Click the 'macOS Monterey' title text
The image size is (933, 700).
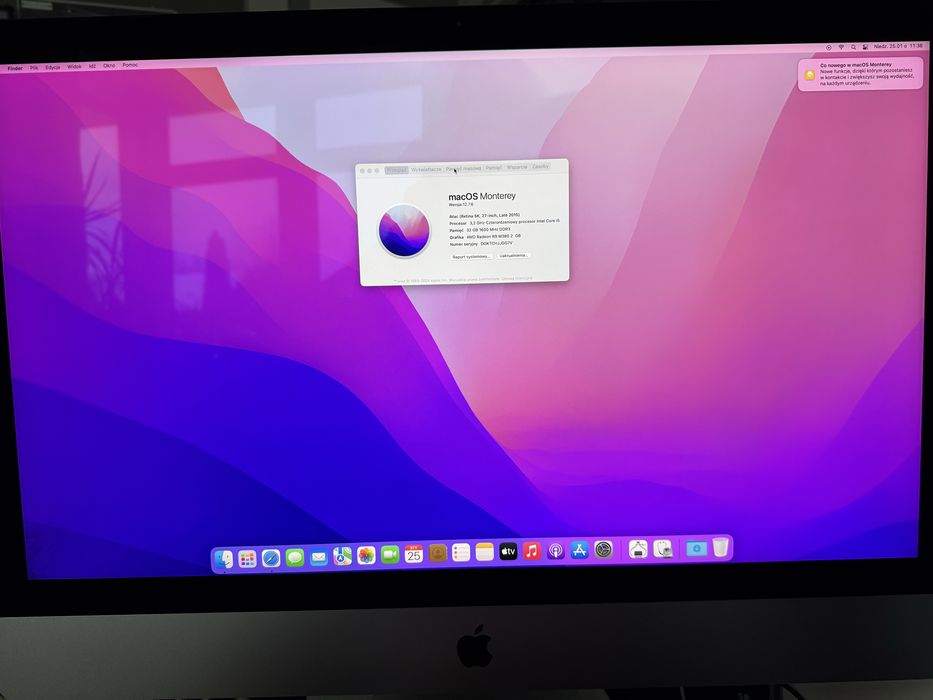(482, 196)
